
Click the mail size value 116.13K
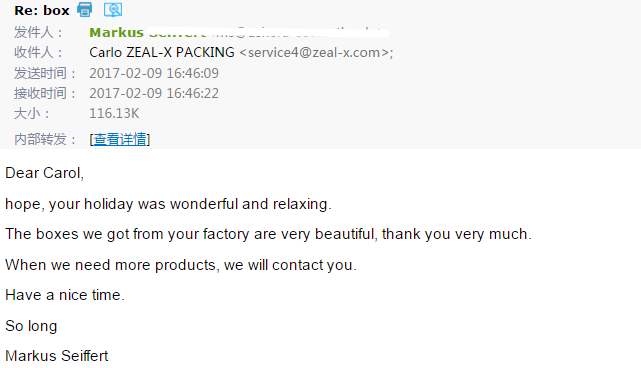point(114,113)
